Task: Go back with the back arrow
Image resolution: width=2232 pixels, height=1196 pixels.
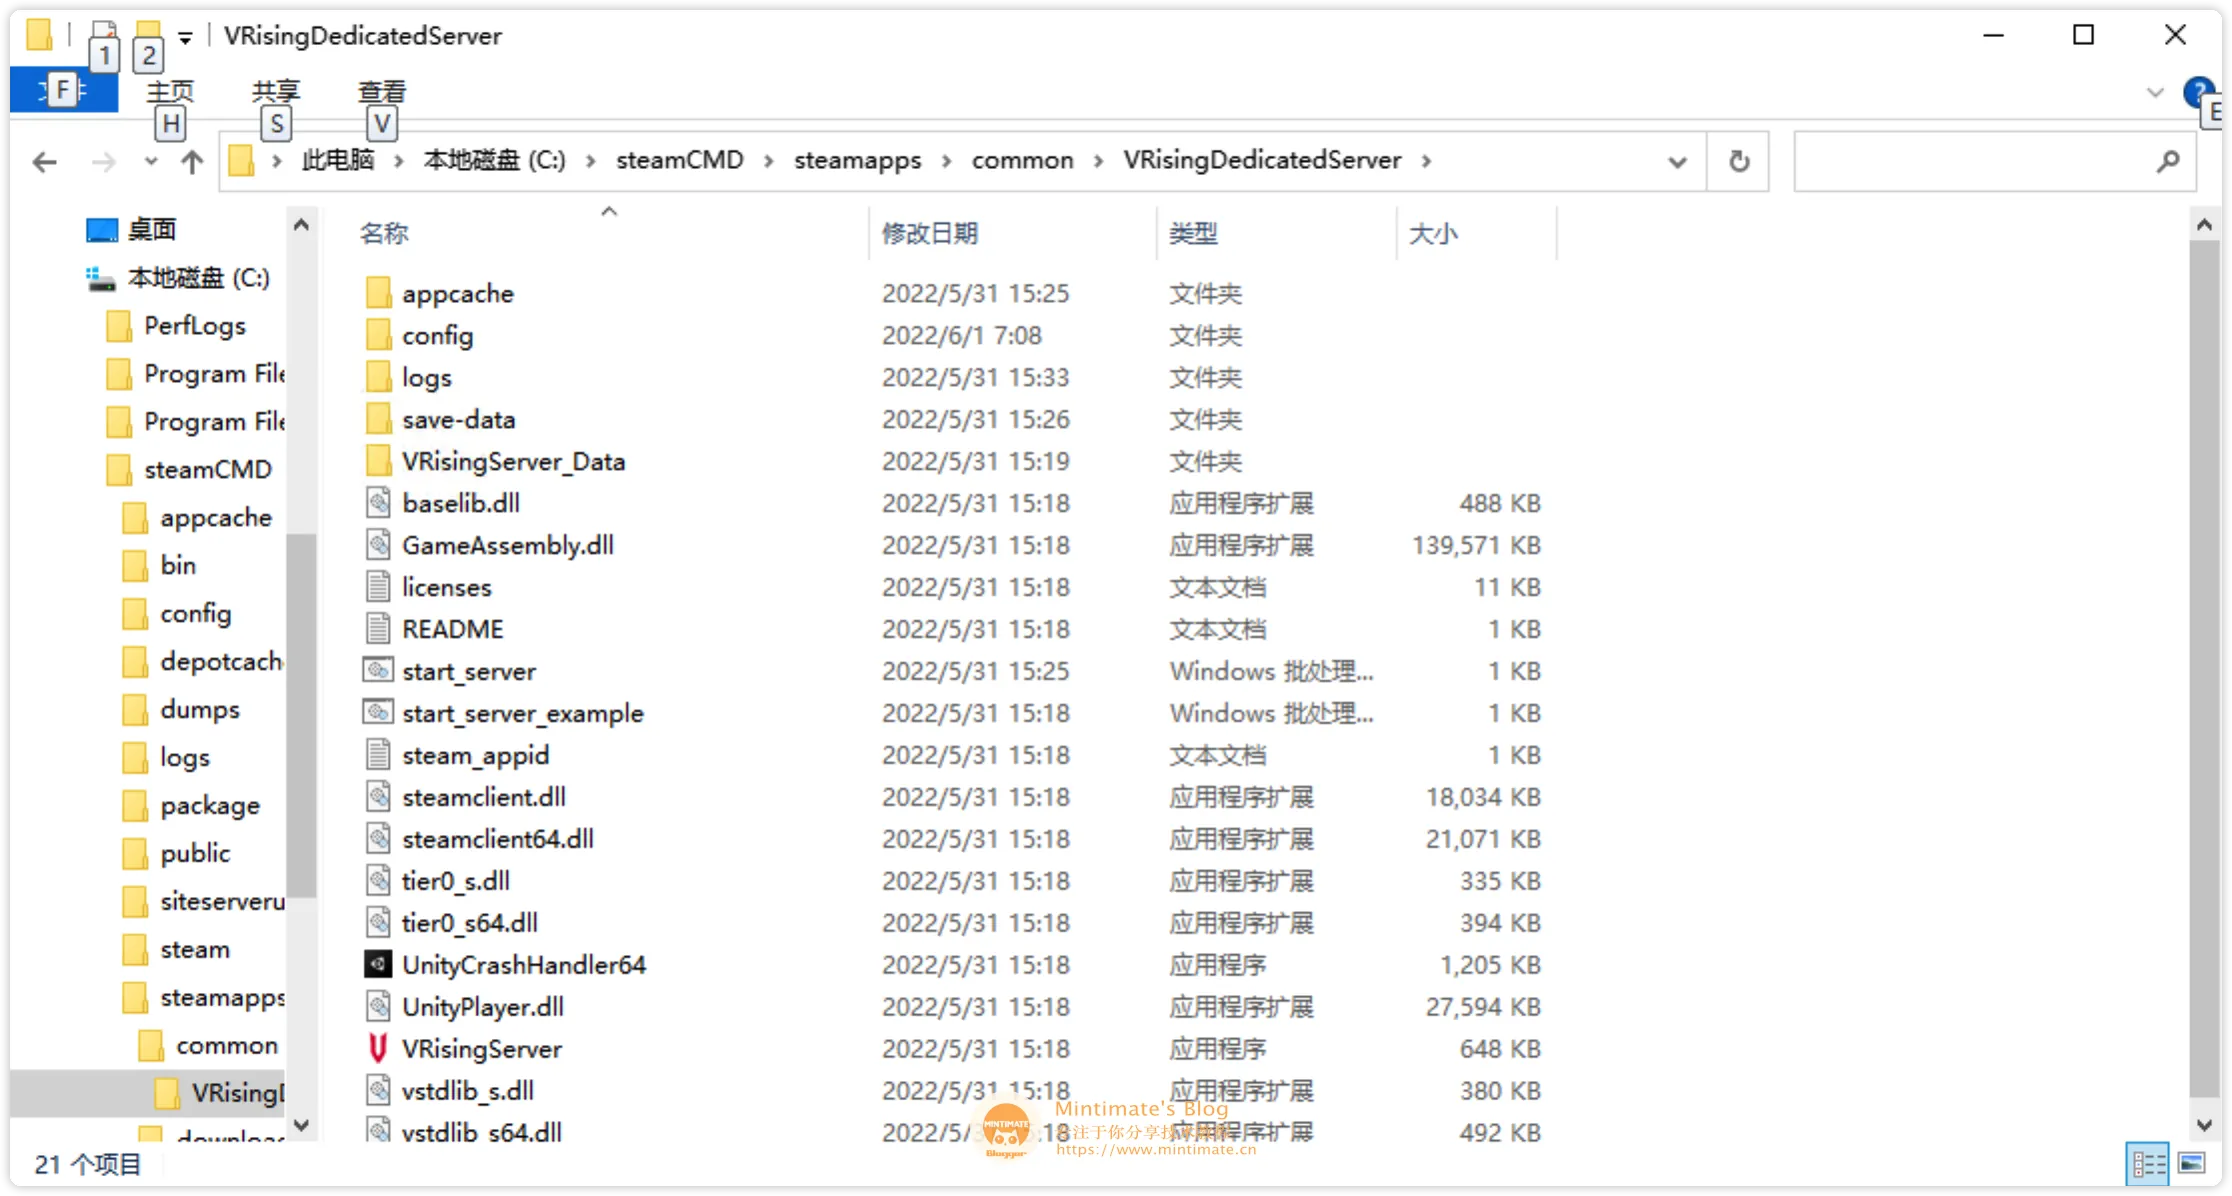Action: (45, 162)
